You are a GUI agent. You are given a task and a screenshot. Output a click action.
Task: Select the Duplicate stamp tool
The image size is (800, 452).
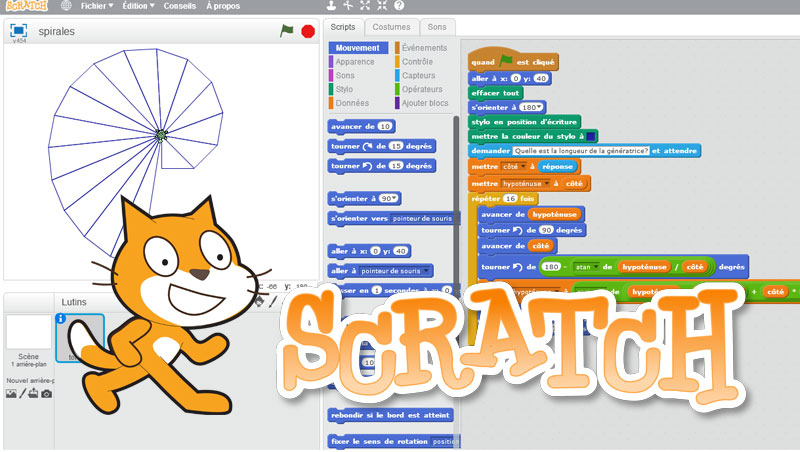point(331,6)
